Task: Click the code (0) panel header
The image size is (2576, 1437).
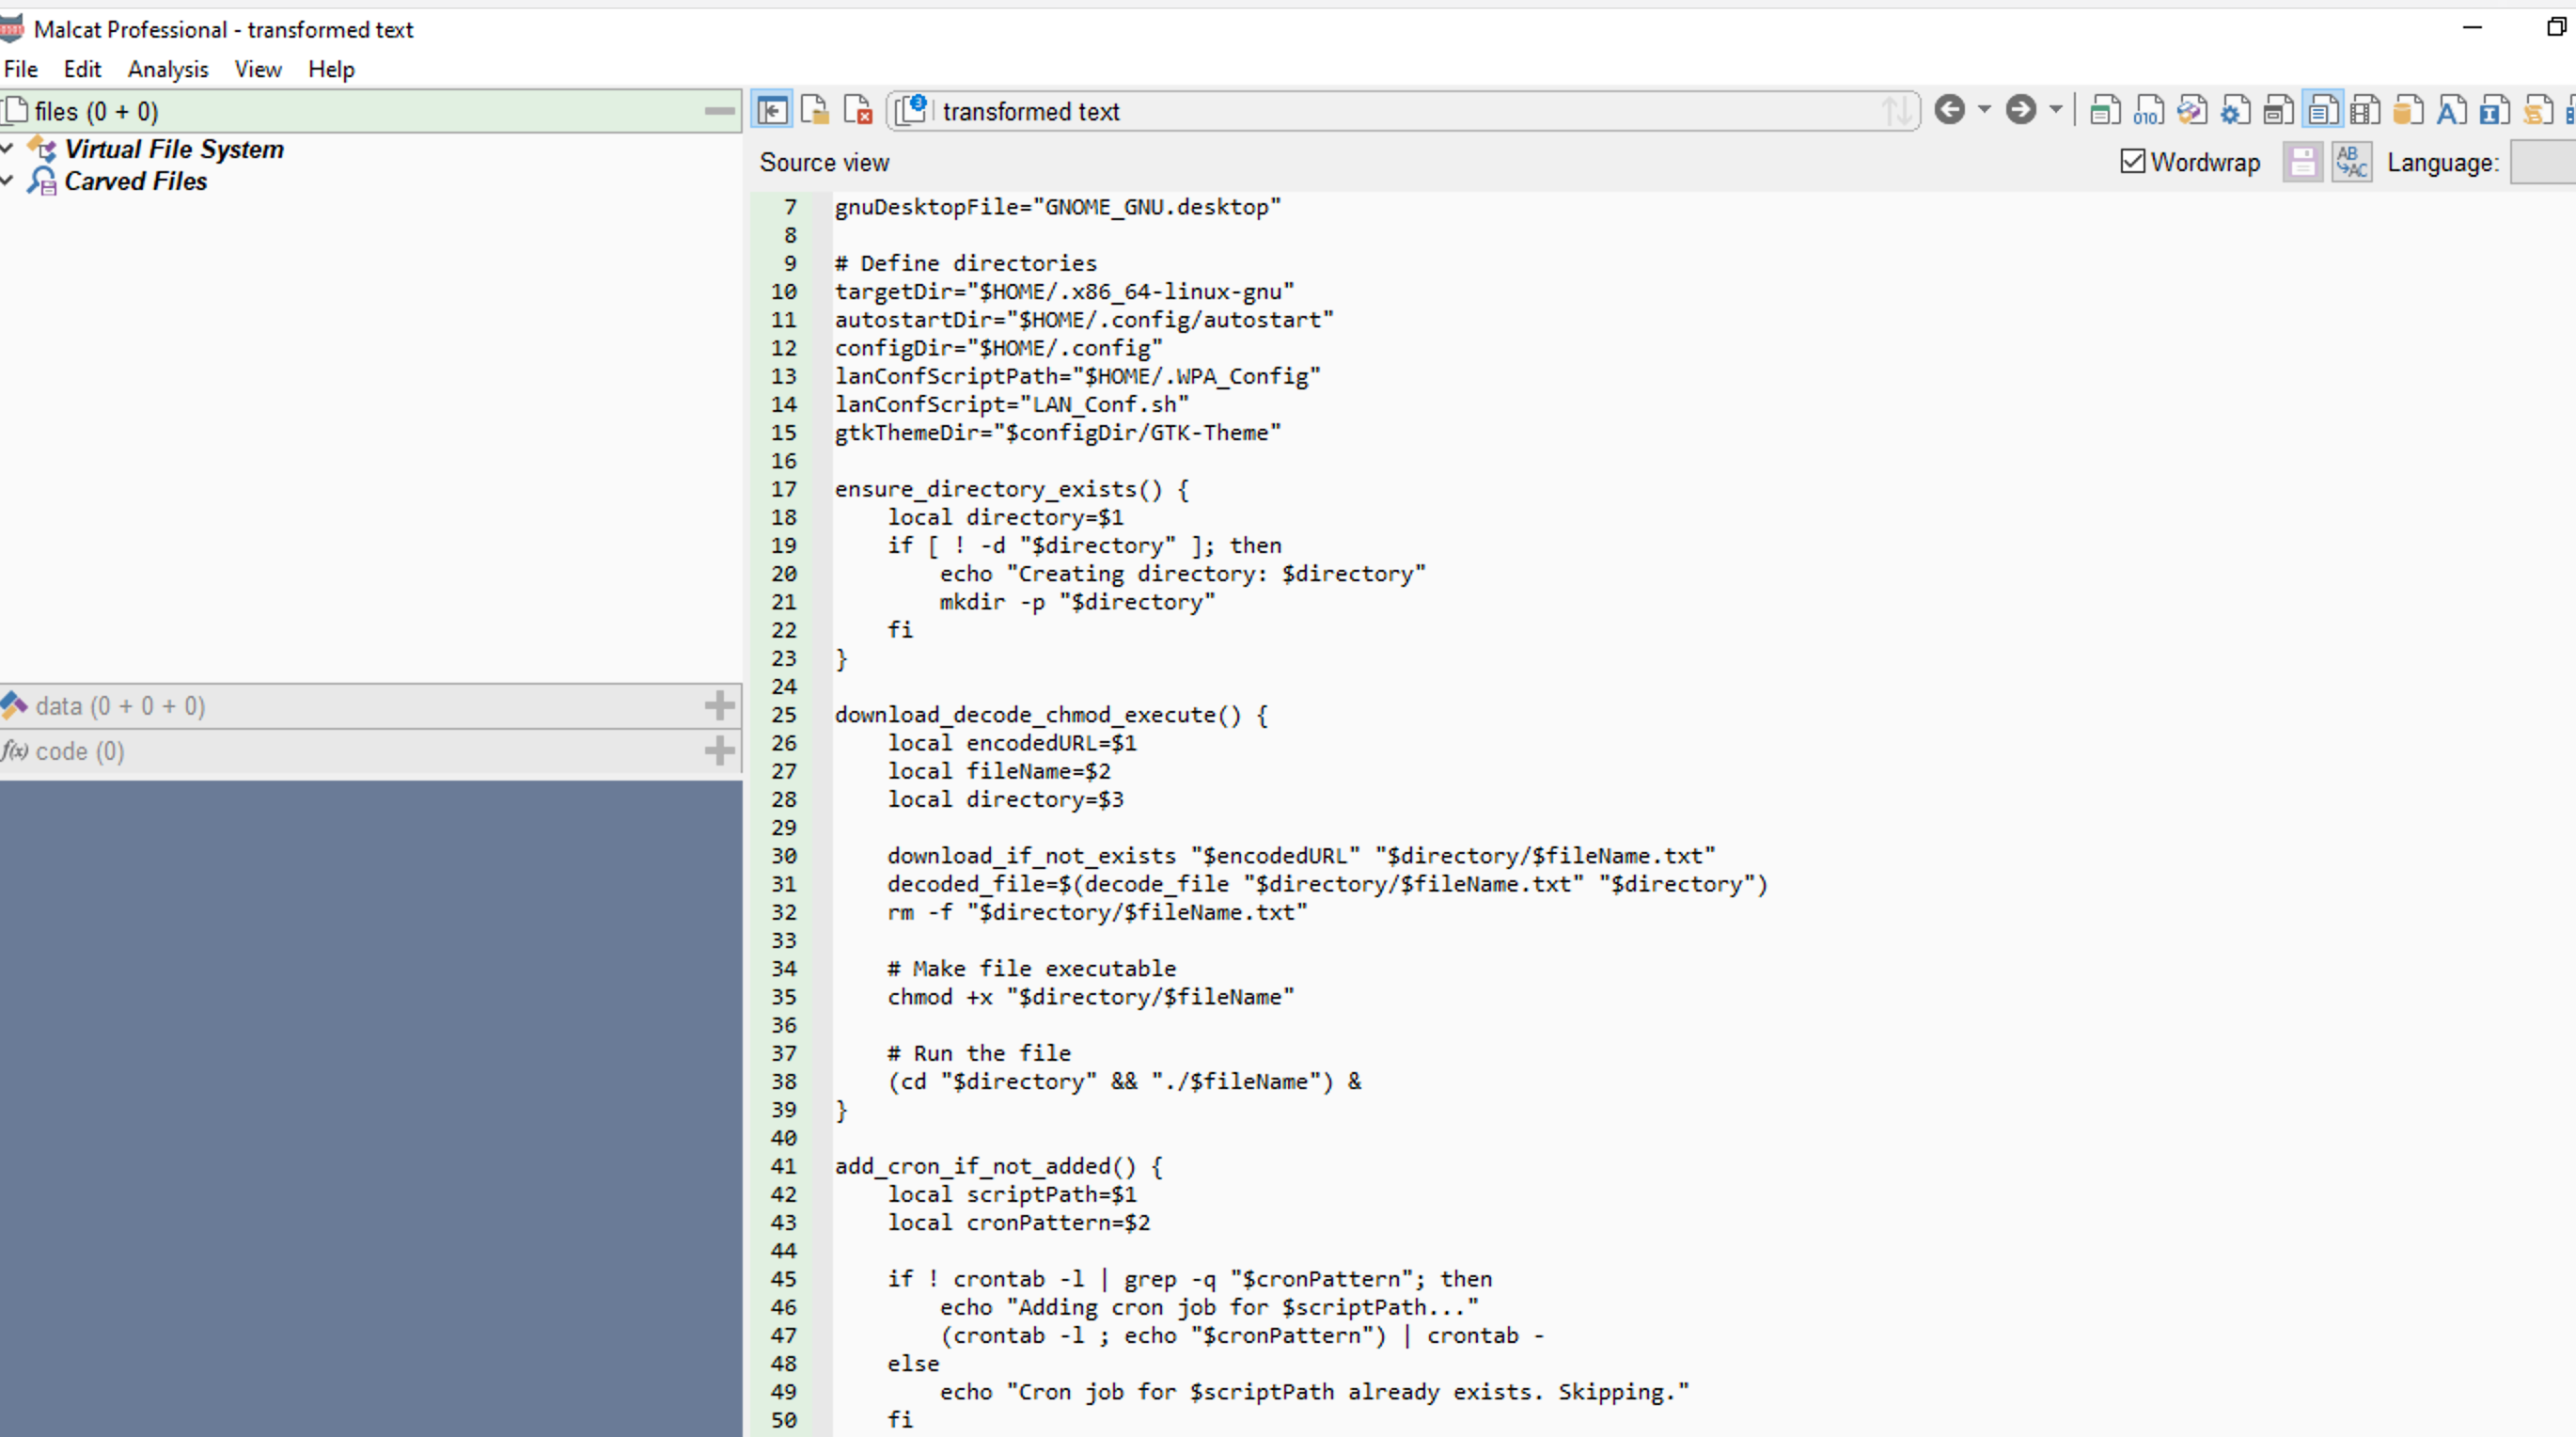Action: pos(370,751)
